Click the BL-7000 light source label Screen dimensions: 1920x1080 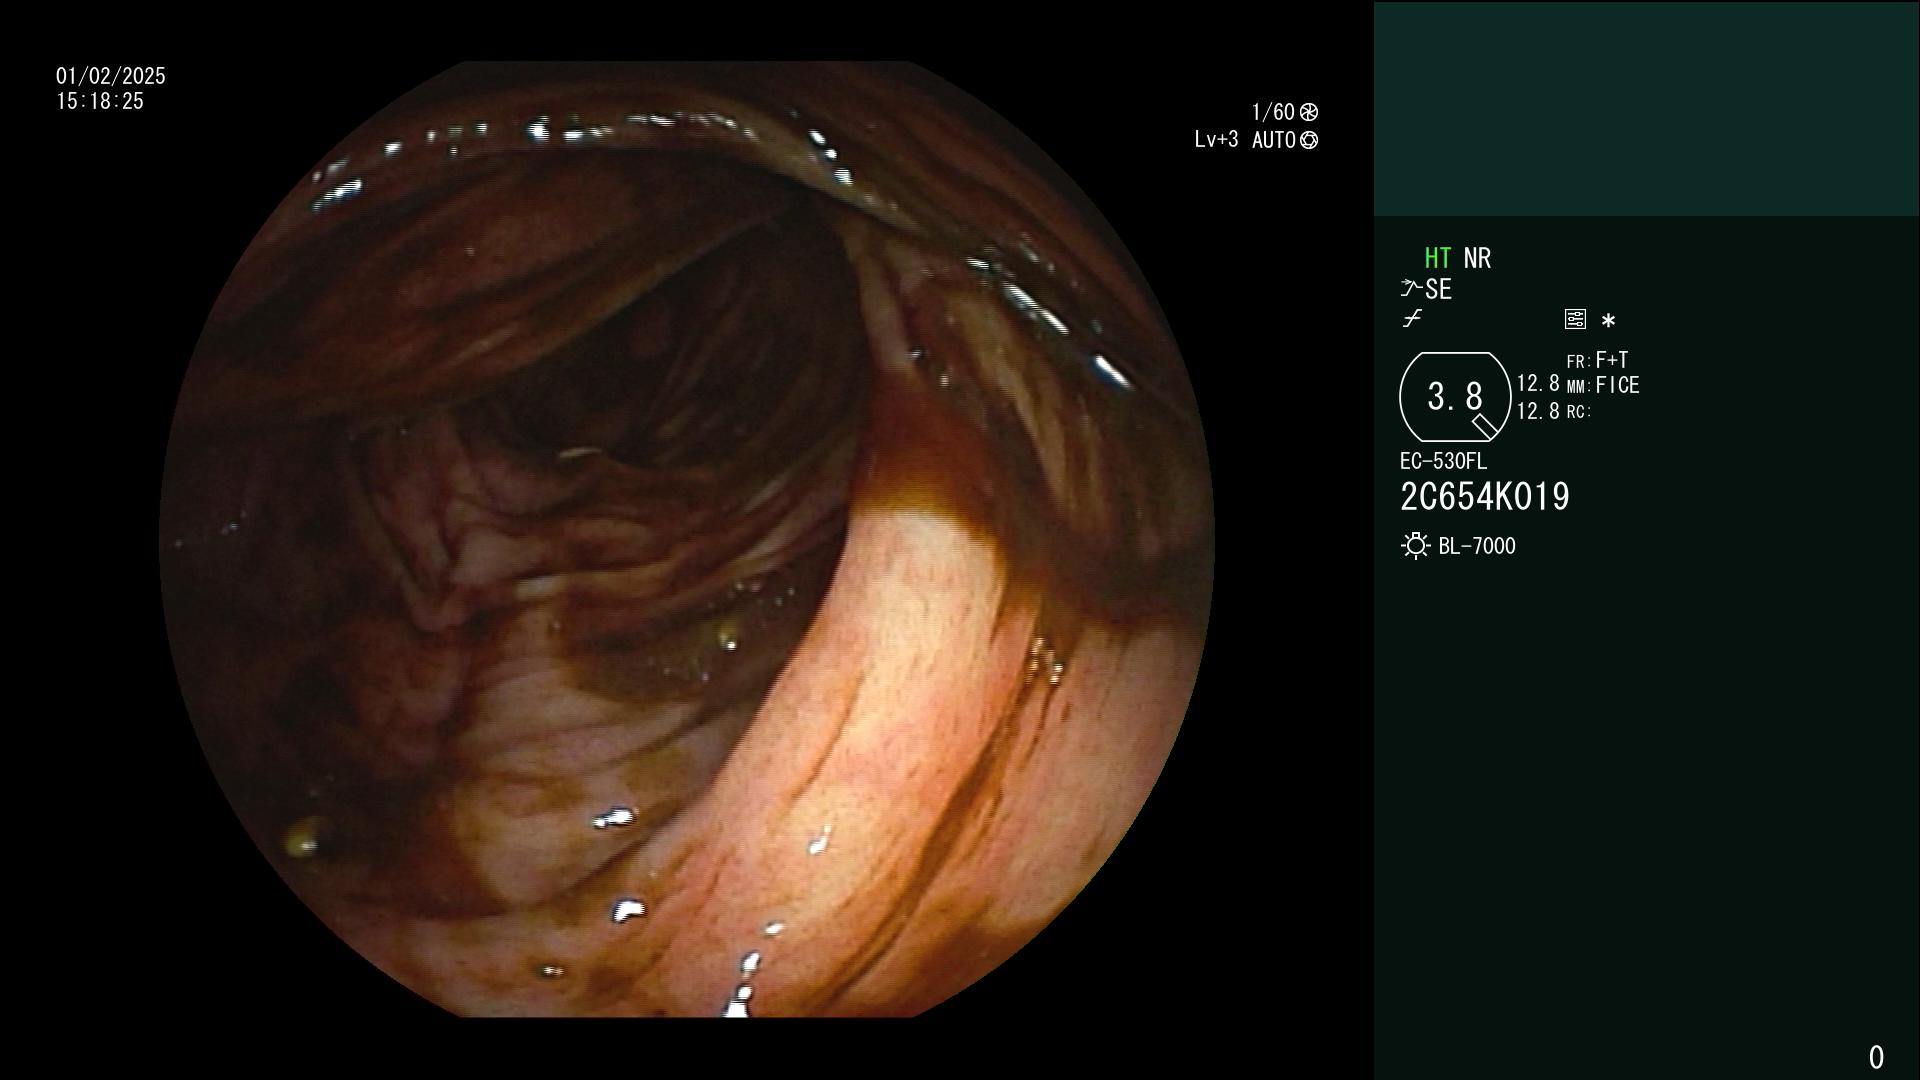point(1477,546)
